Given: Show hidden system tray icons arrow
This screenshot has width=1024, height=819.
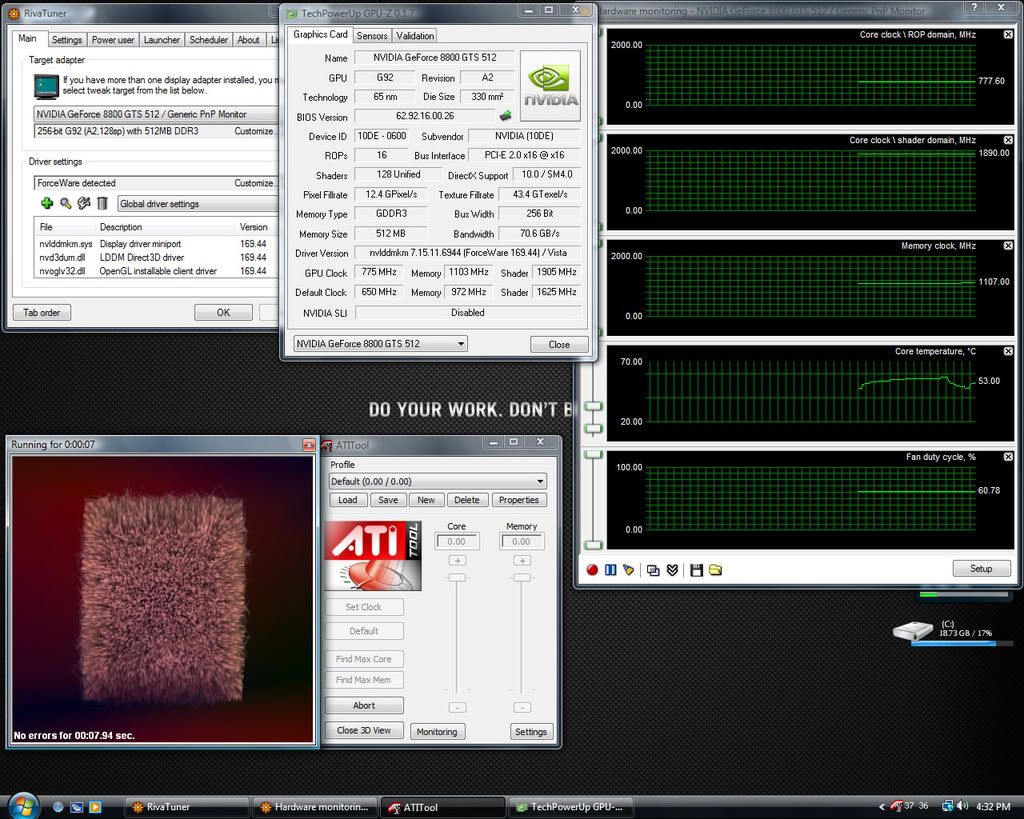Looking at the screenshot, I should (x=882, y=807).
